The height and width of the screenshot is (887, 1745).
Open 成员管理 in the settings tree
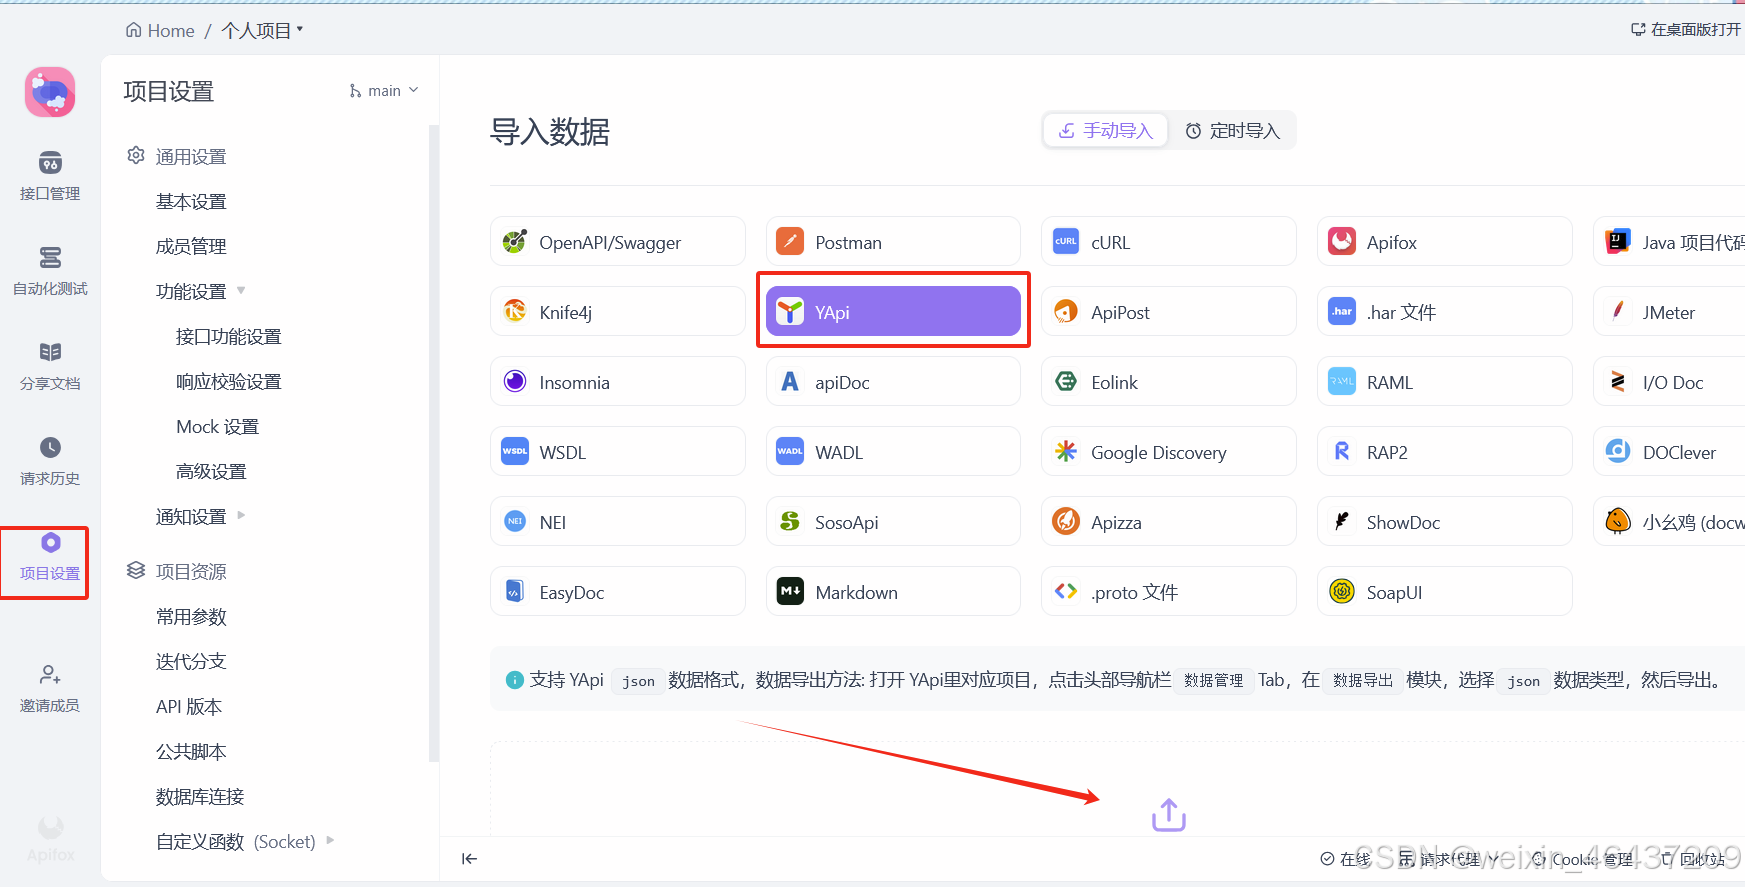(x=191, y=247)
